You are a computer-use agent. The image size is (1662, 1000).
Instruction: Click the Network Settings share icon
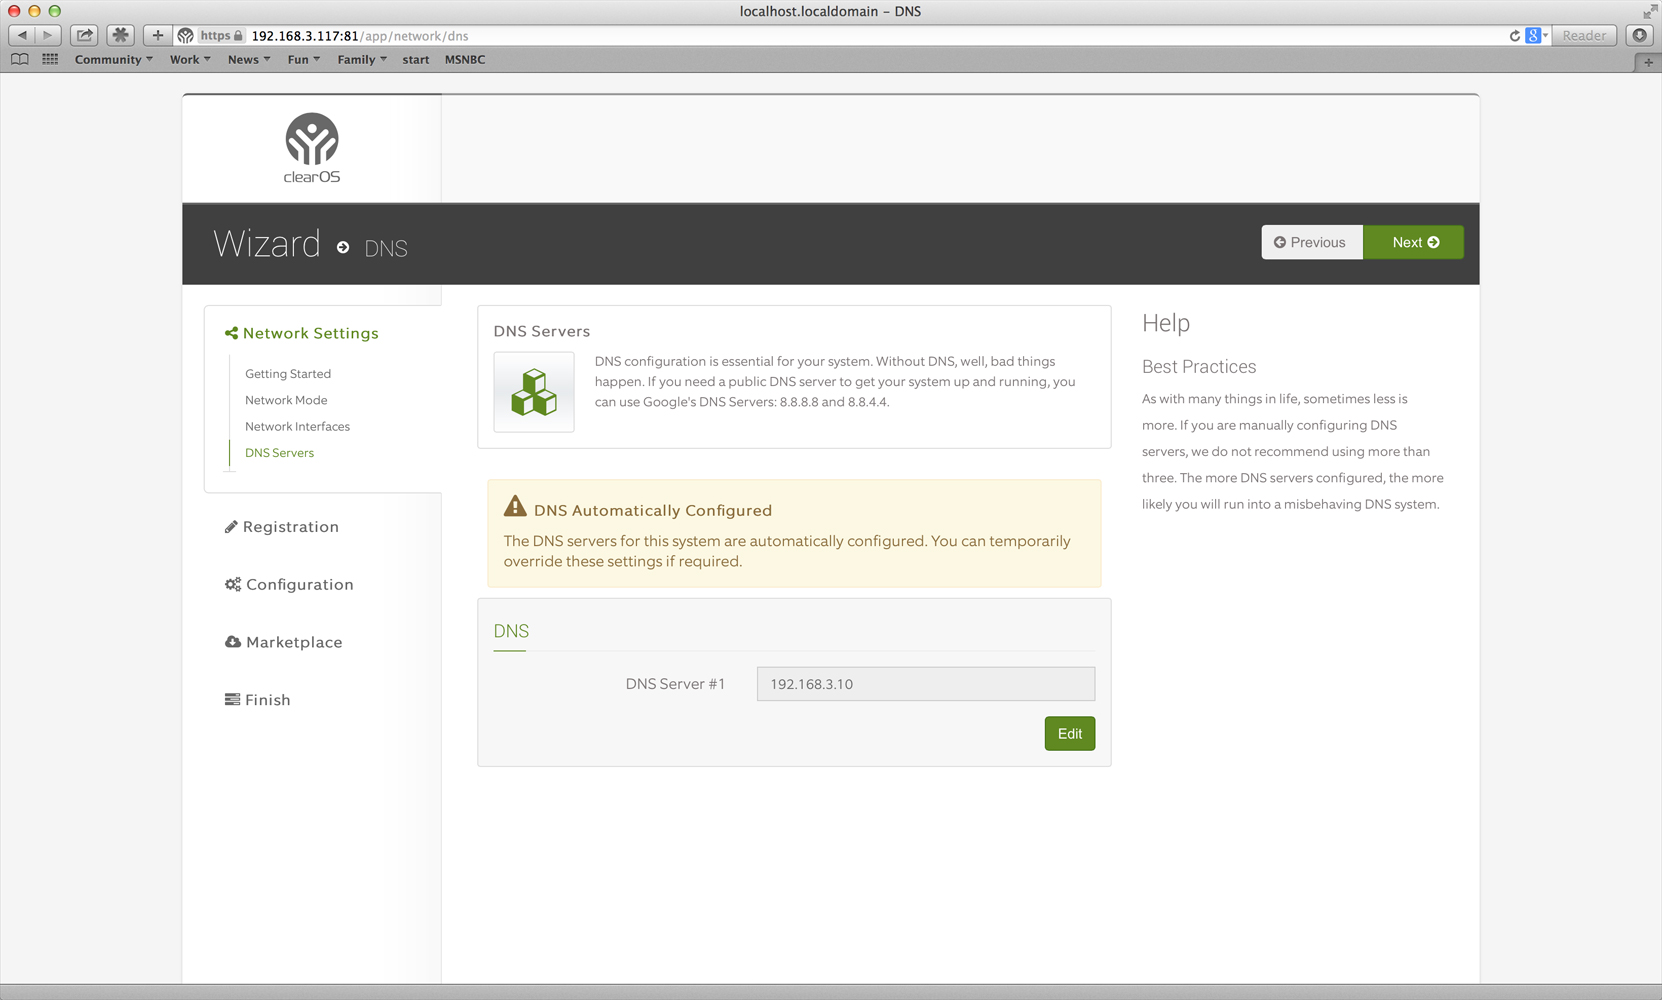coord(231,333)
